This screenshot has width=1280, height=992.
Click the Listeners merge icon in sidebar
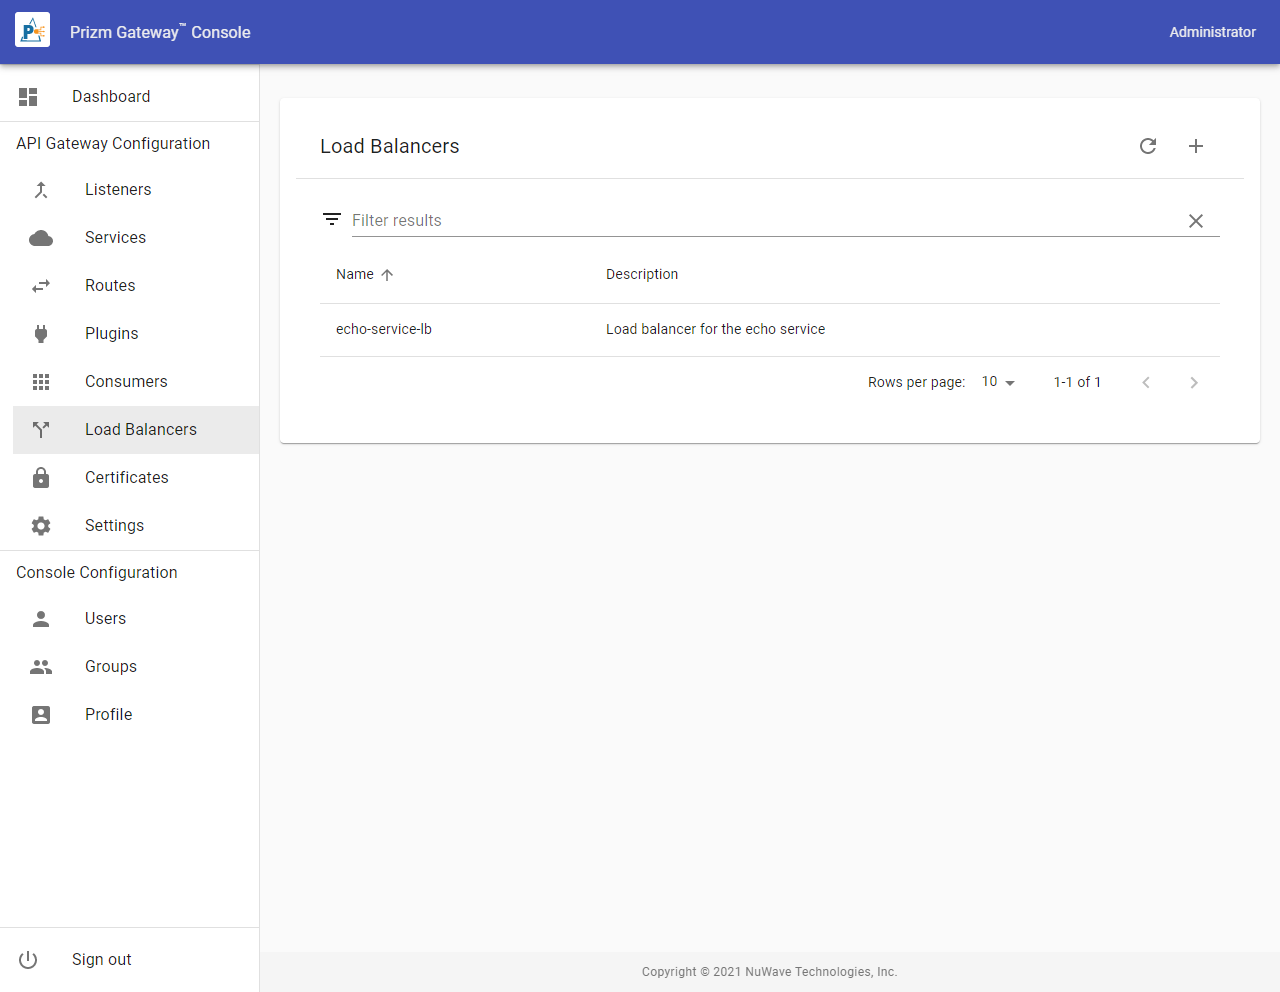point(41,190)
